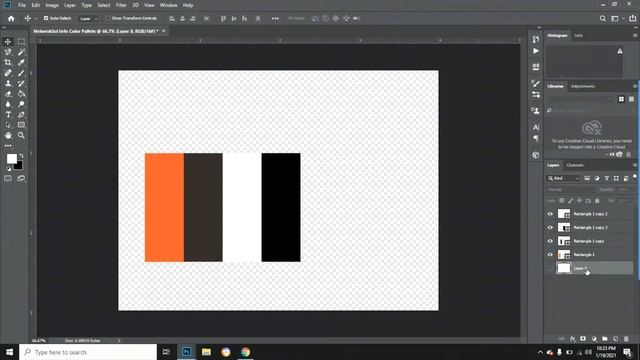Open Edit Toolbar three-dots icon
The image size is (640, 360).
pyautogui.click(x=8, y=146)
